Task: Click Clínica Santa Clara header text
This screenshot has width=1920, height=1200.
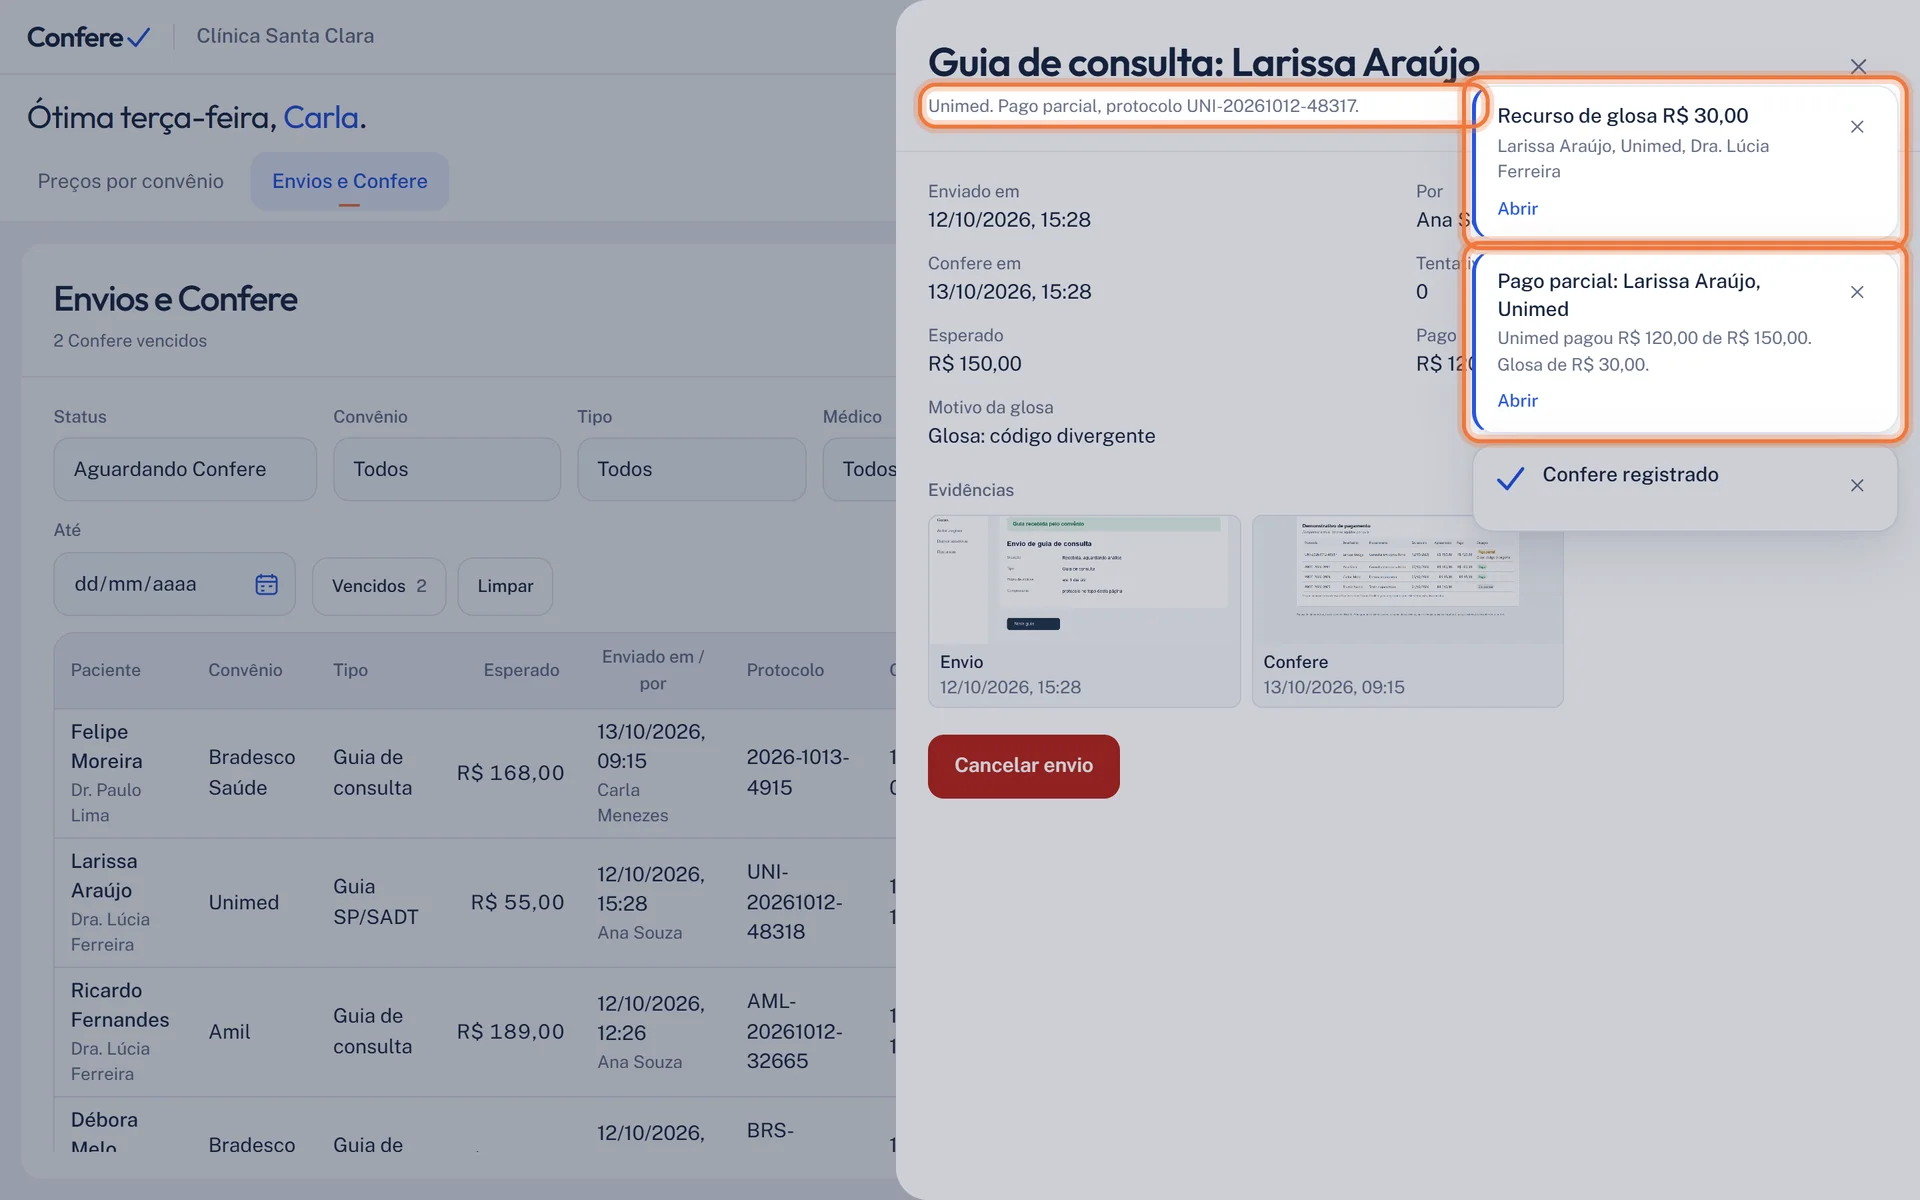Action: tap(285, 36)
